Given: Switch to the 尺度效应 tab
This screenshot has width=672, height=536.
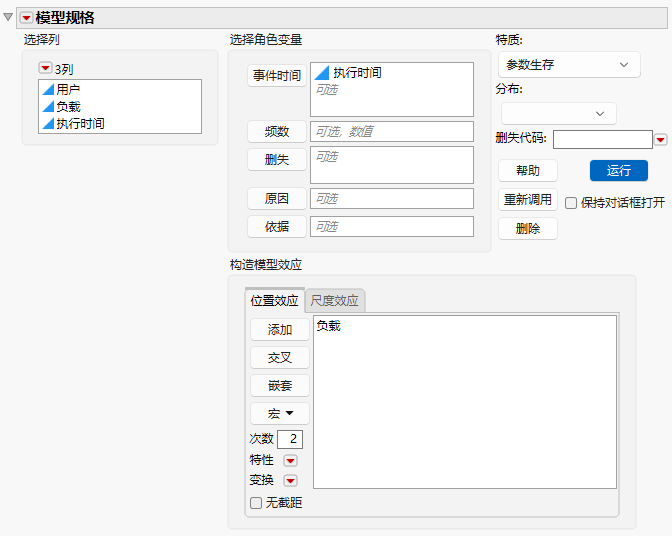Looking at the screenshot, I should tap(334, 301).
